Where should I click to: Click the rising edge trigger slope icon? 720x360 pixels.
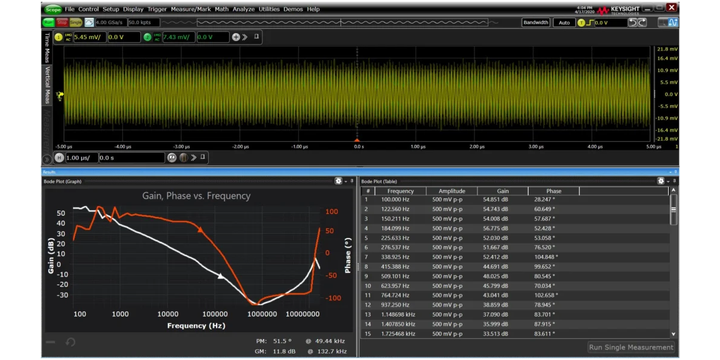click(590, 22)
